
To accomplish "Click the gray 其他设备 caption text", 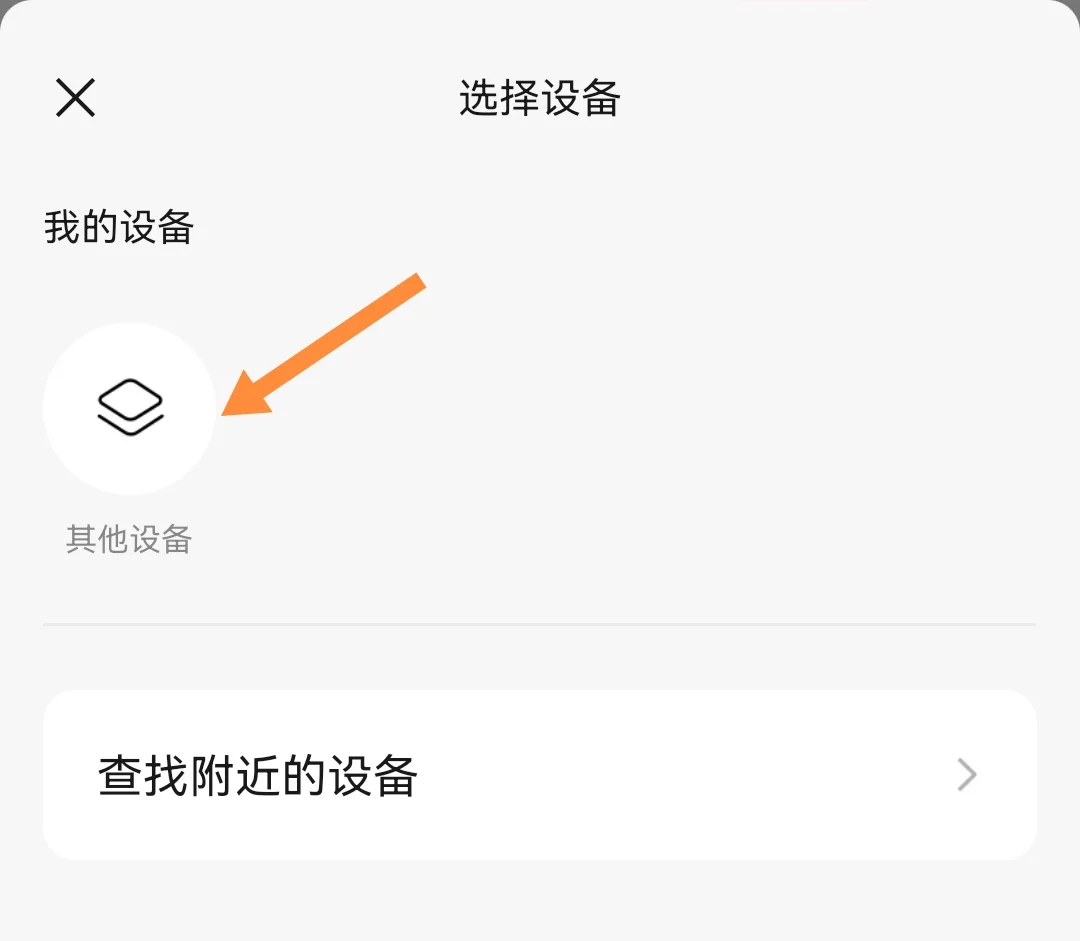I will click(x=129, y=539).
